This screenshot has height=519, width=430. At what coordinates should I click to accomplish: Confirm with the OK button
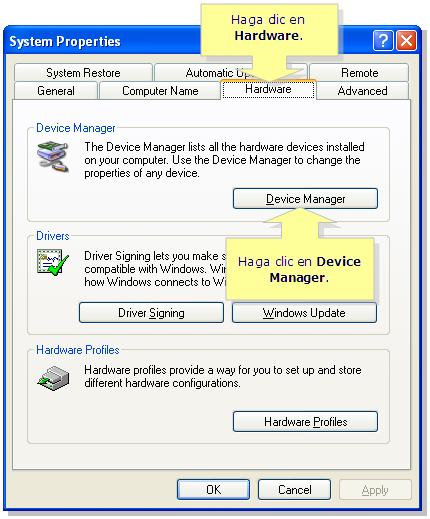pyautogui.click(x=213, y=489)
